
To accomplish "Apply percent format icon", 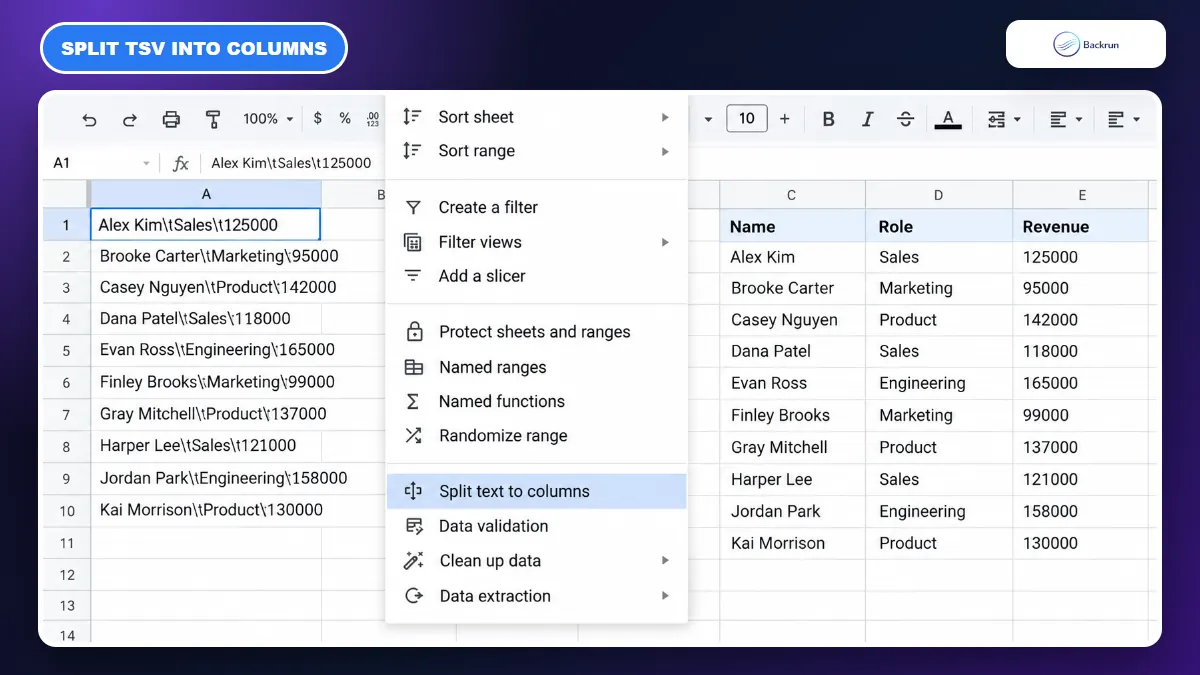I will click(x=345, y=118).
